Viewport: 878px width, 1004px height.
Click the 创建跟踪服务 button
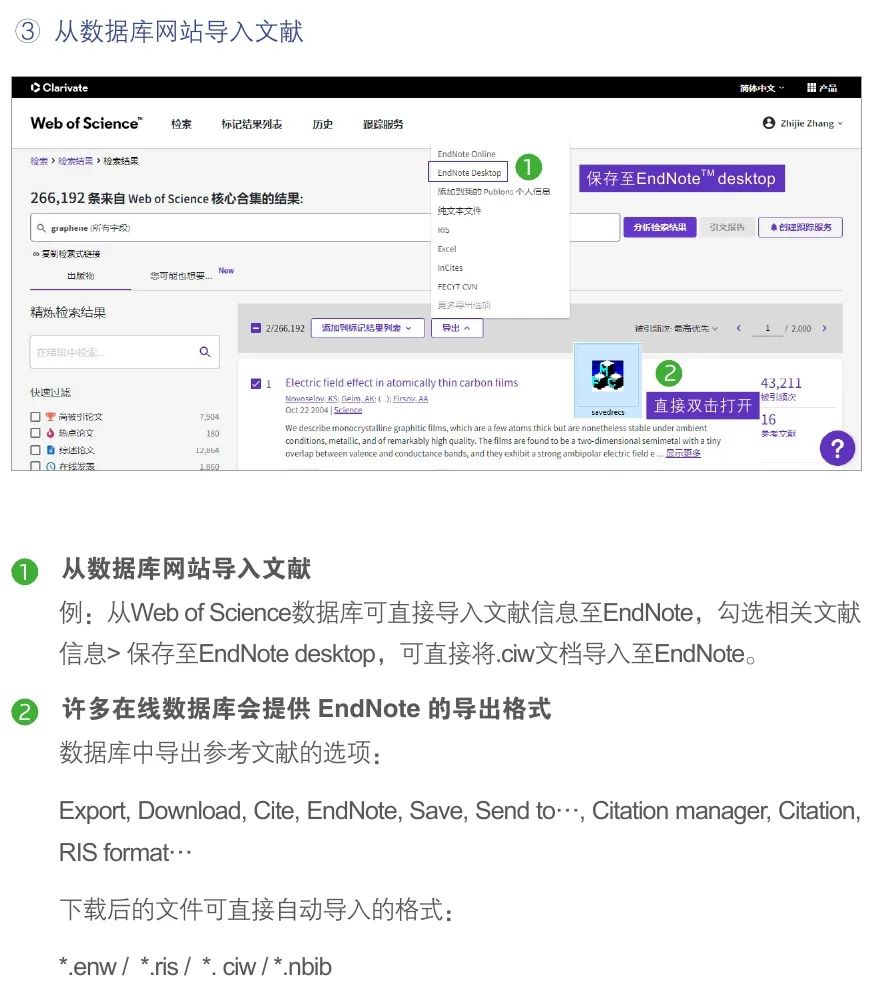pos(801,227)
